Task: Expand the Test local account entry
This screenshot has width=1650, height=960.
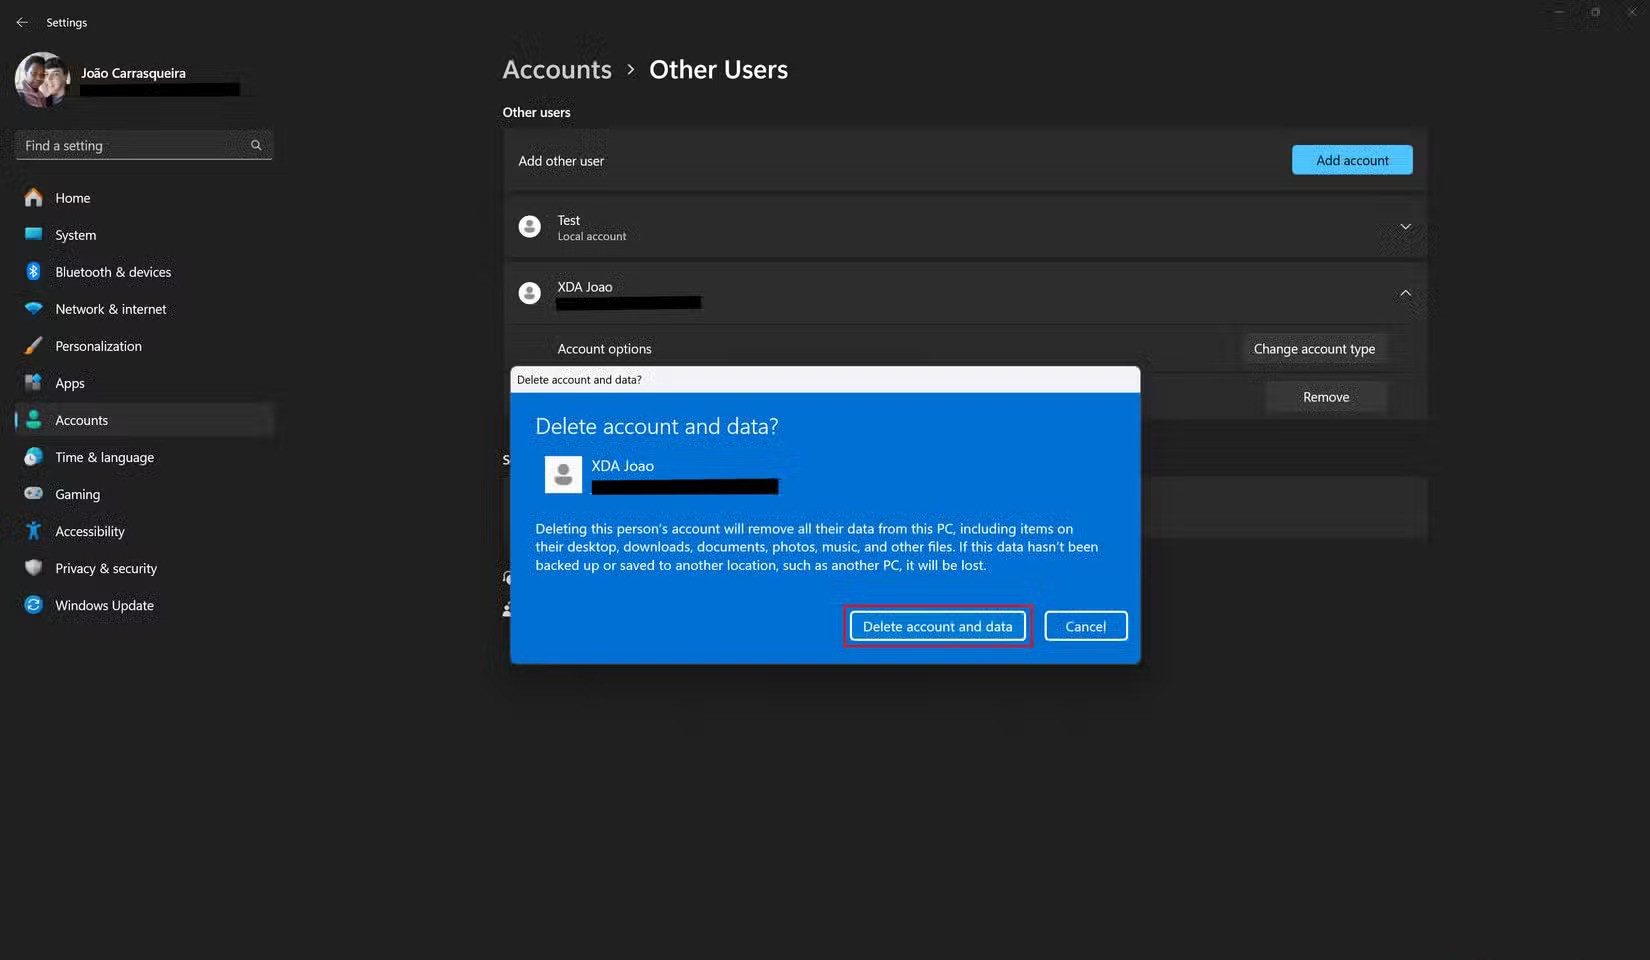Action: pos(1405,226)
